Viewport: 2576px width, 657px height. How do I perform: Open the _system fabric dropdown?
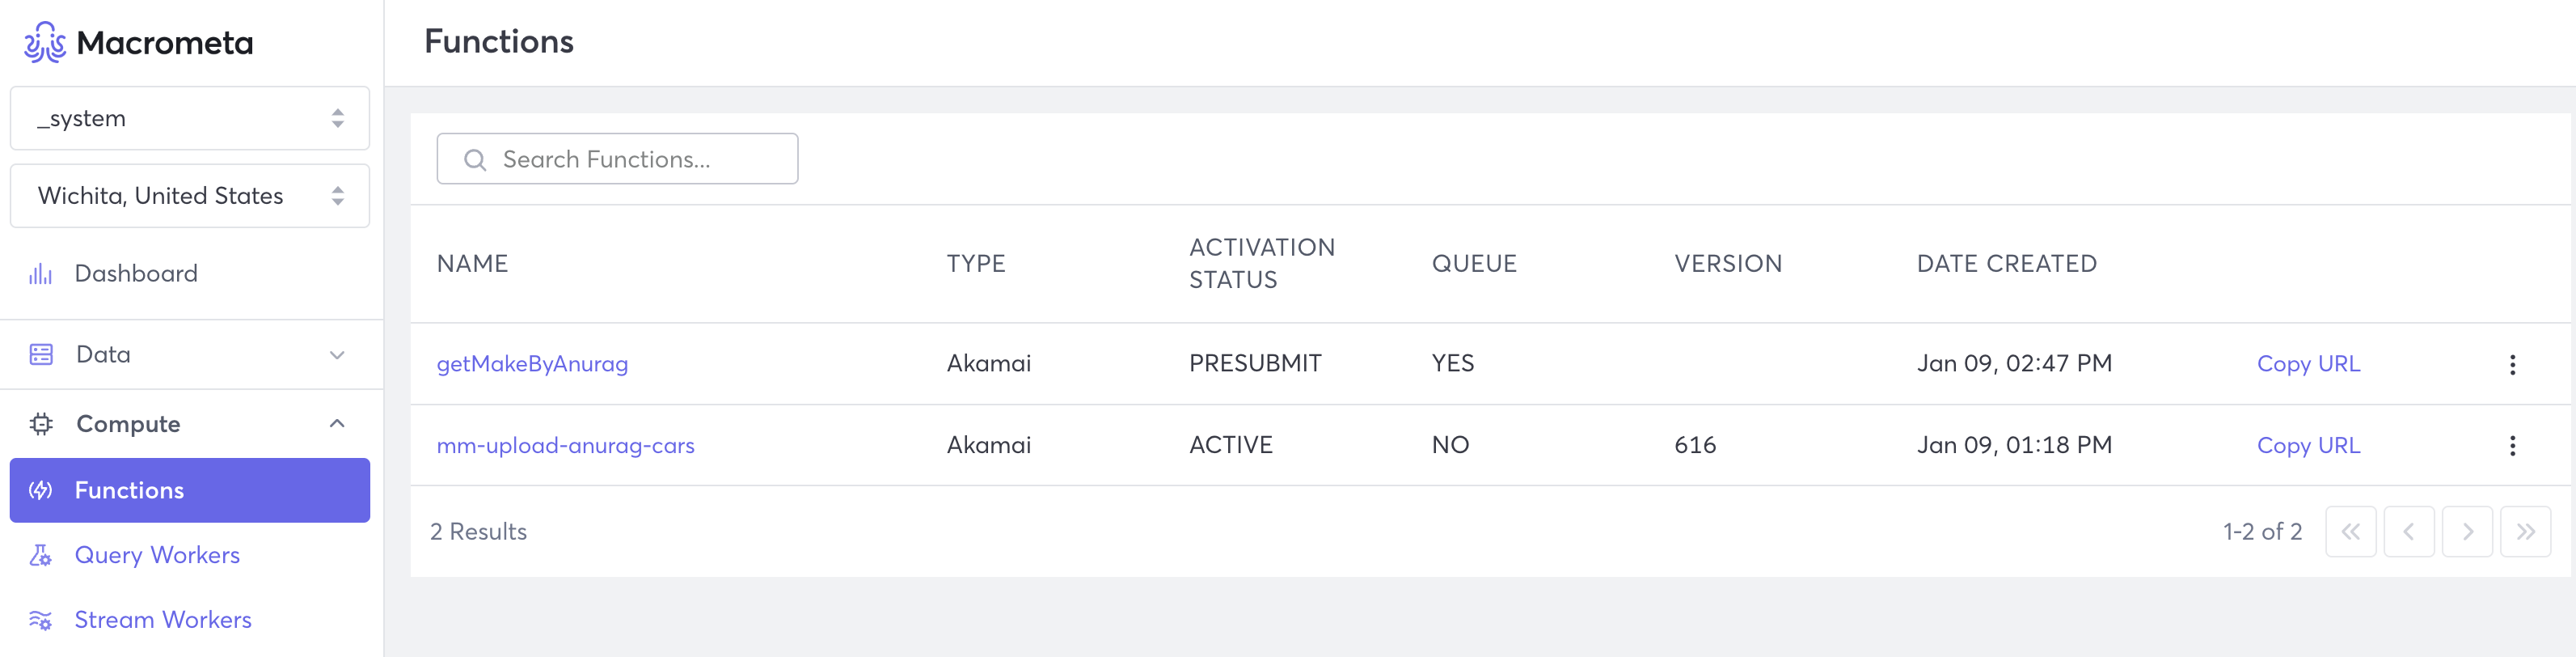coord(190,118)
